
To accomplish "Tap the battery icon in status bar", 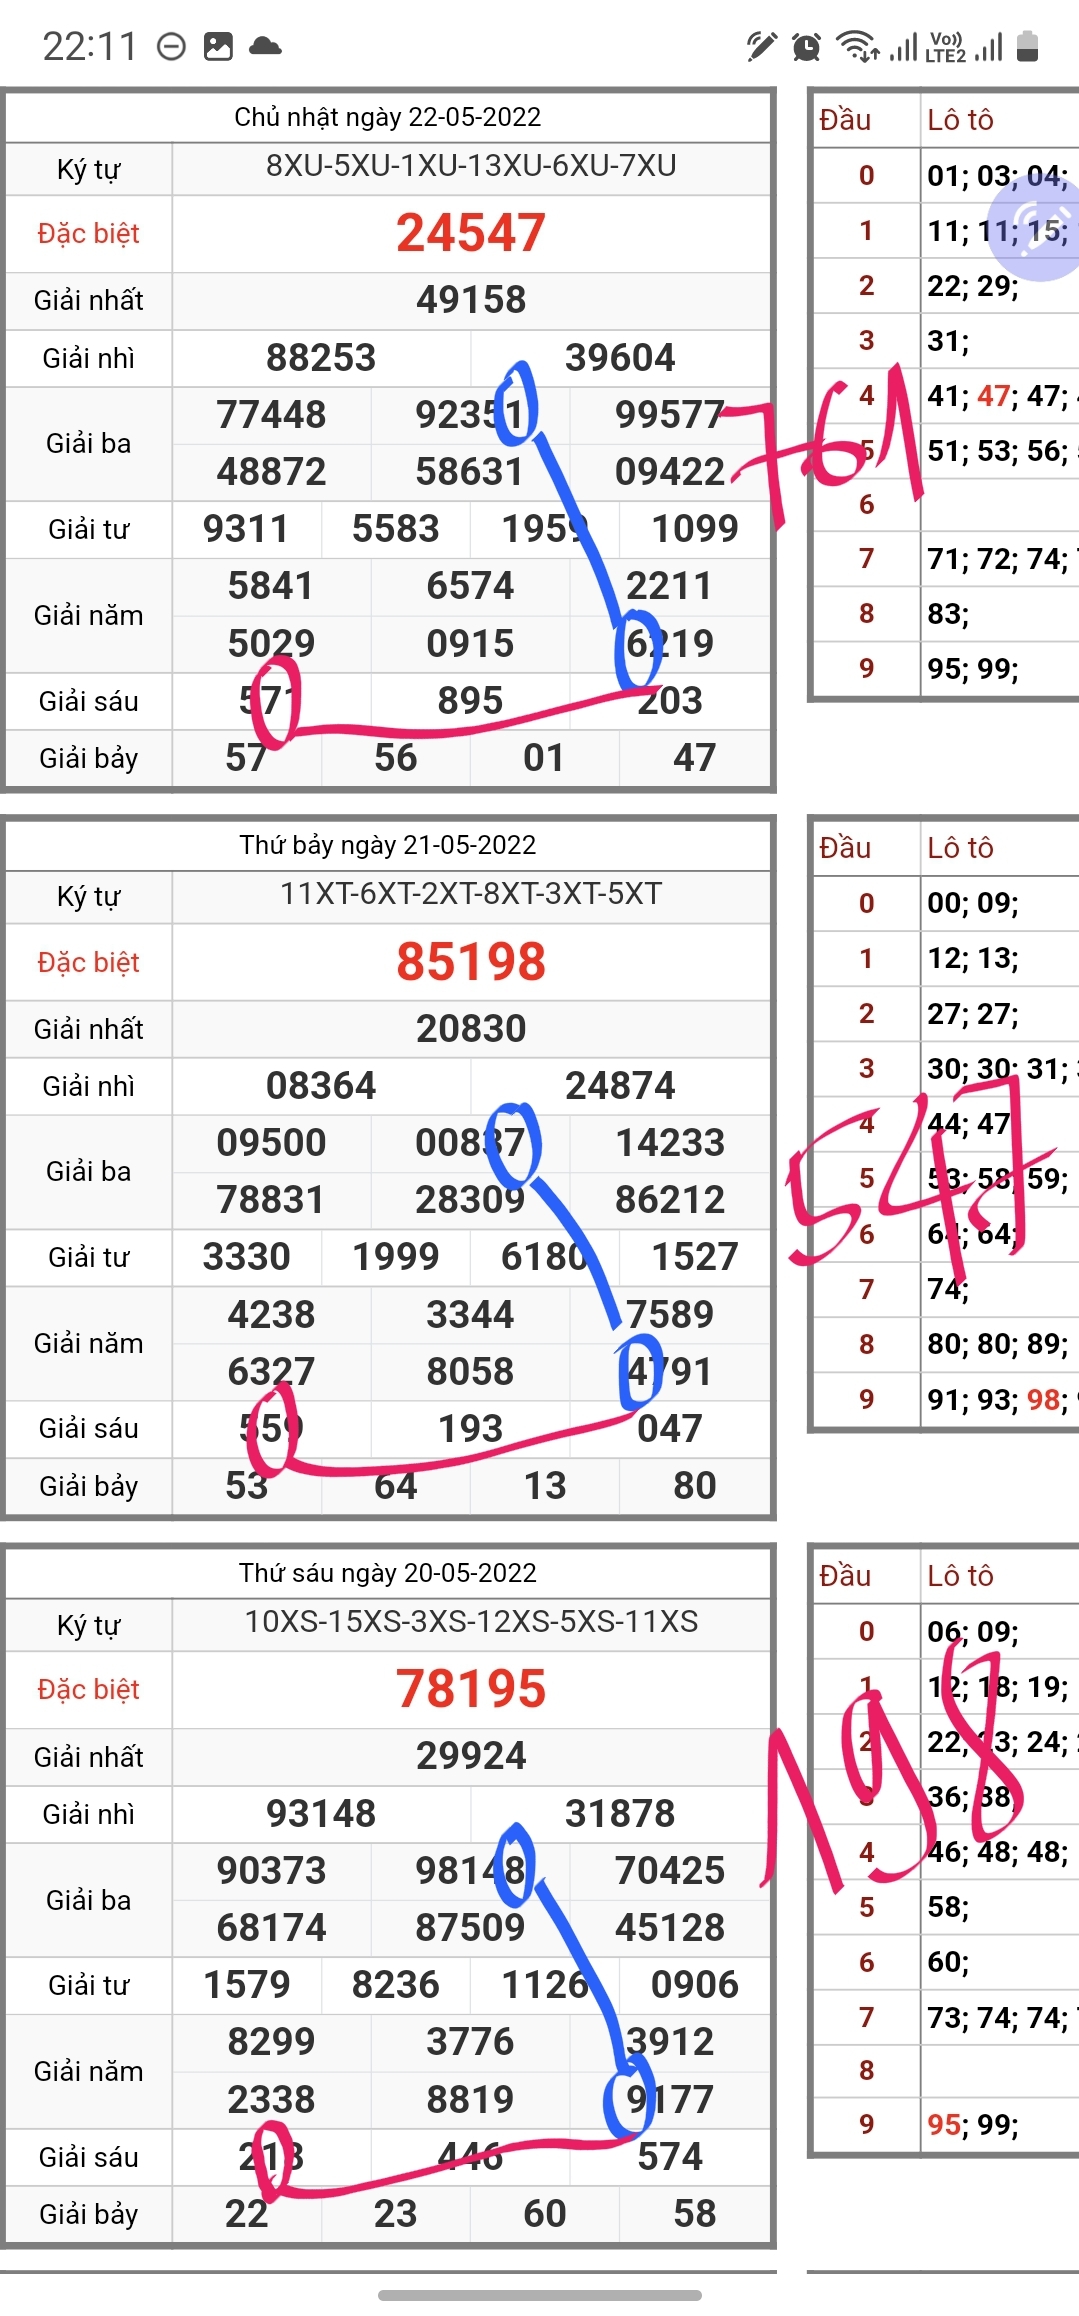I will 1027,47.
